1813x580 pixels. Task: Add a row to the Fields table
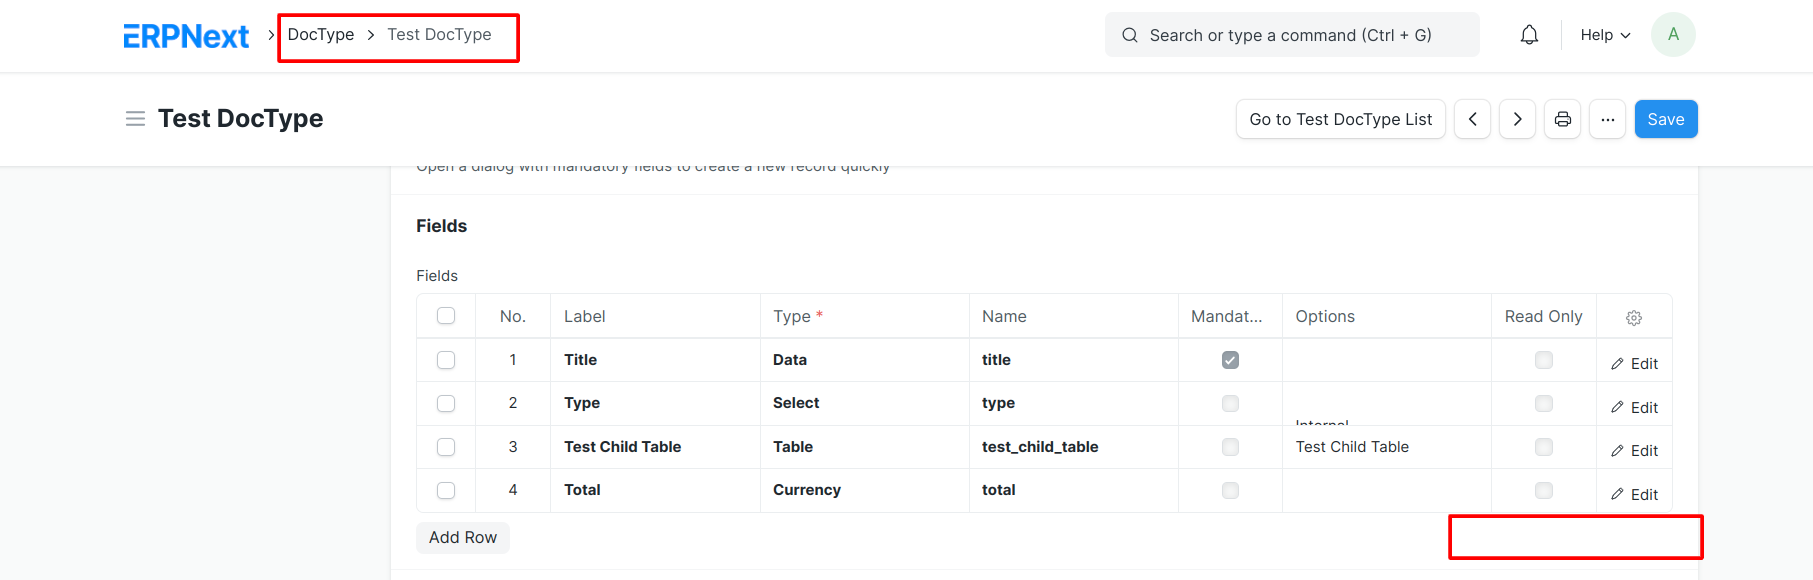(x=463, y=538)
